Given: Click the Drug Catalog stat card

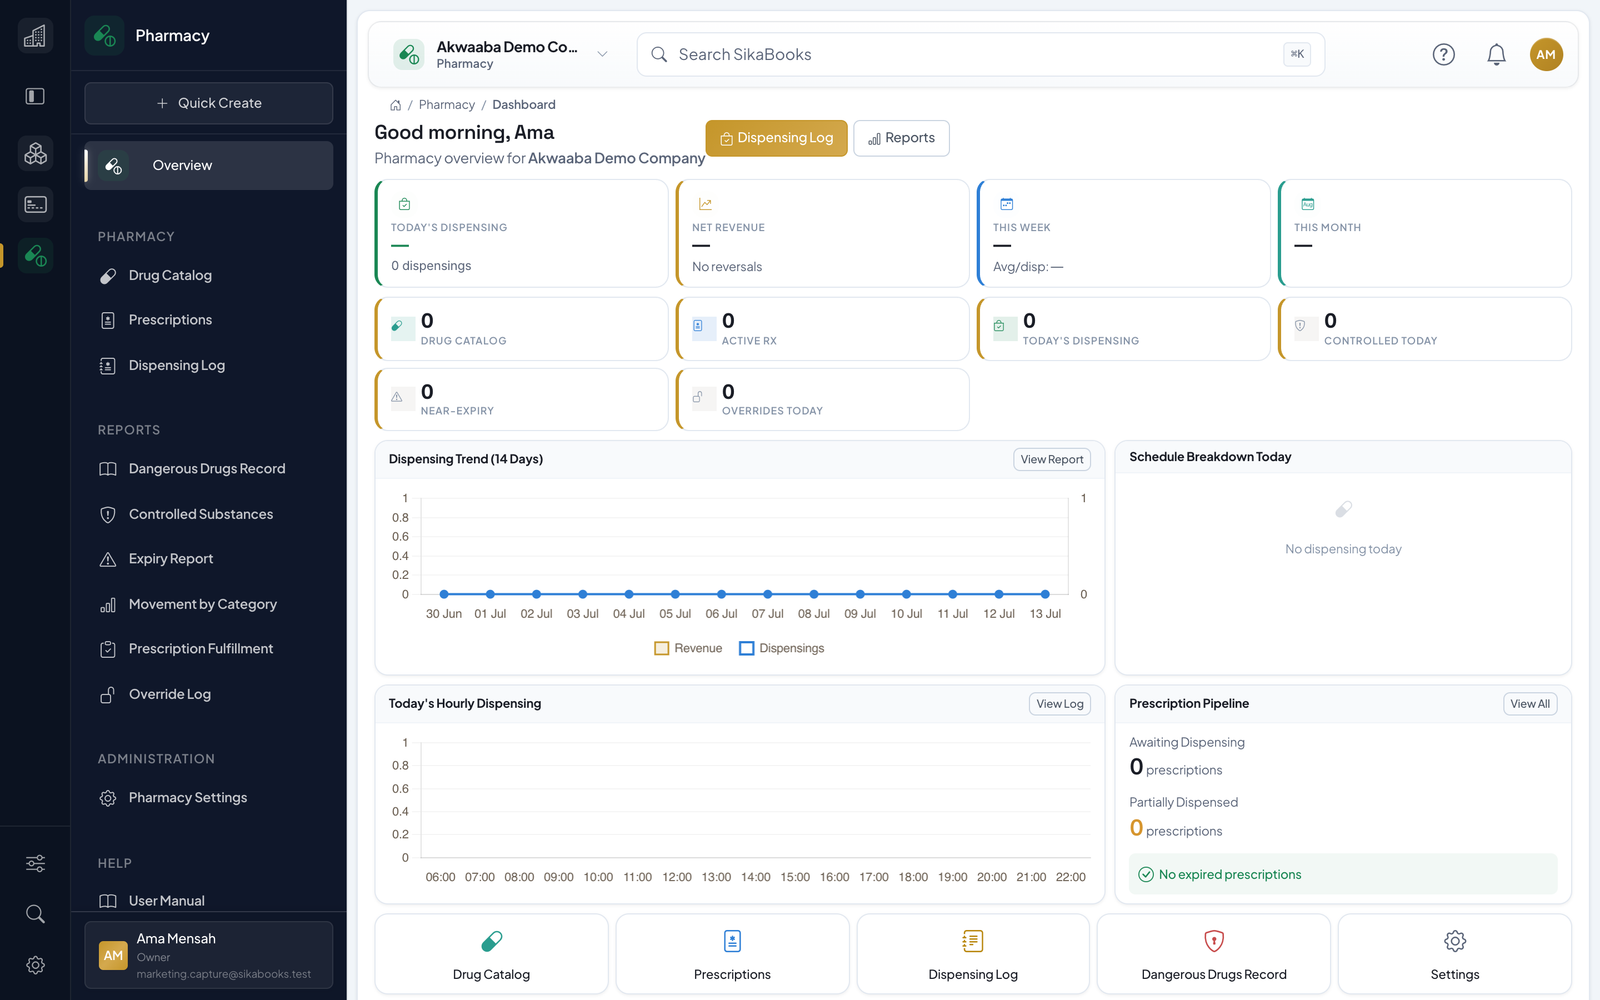Looking at the screenshot, I should pyautogui.click(x=521, y=329).
